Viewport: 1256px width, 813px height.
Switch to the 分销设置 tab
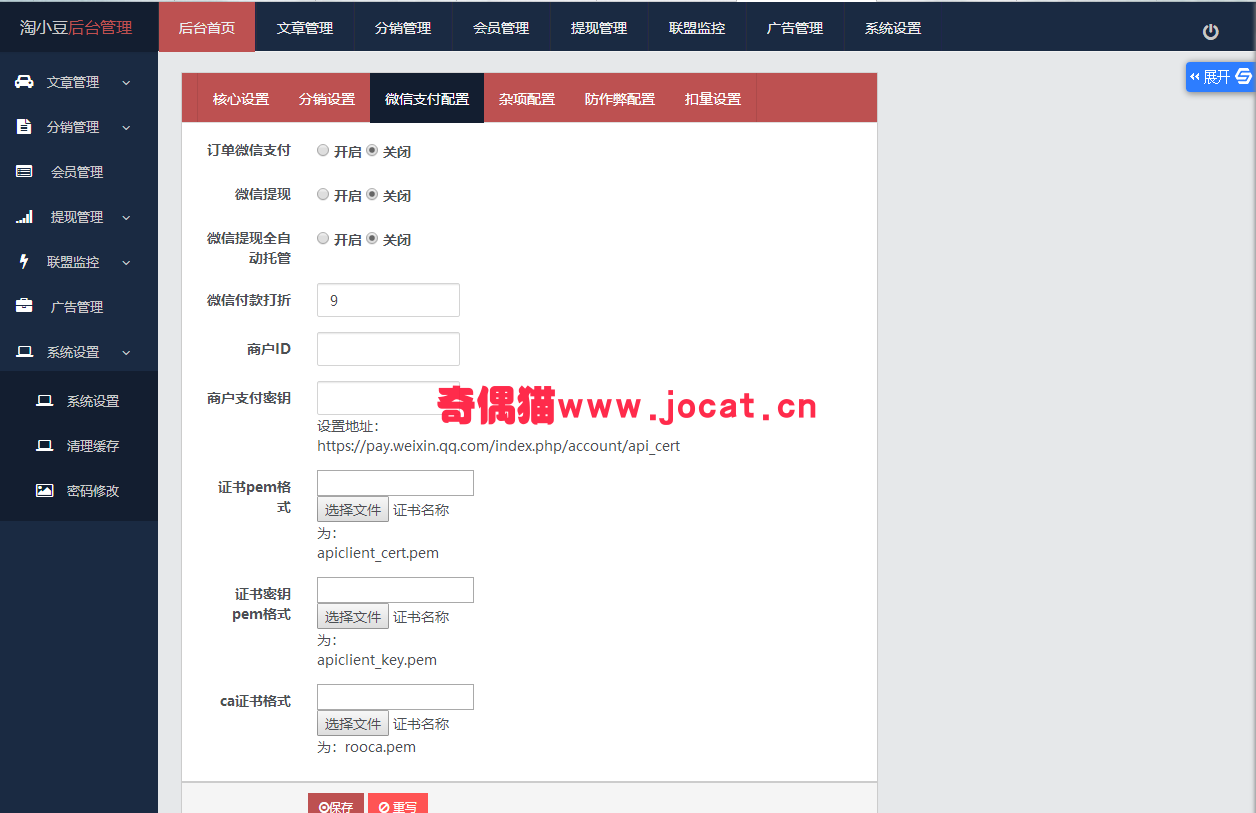pyautogui.click(x=327, y=98)
